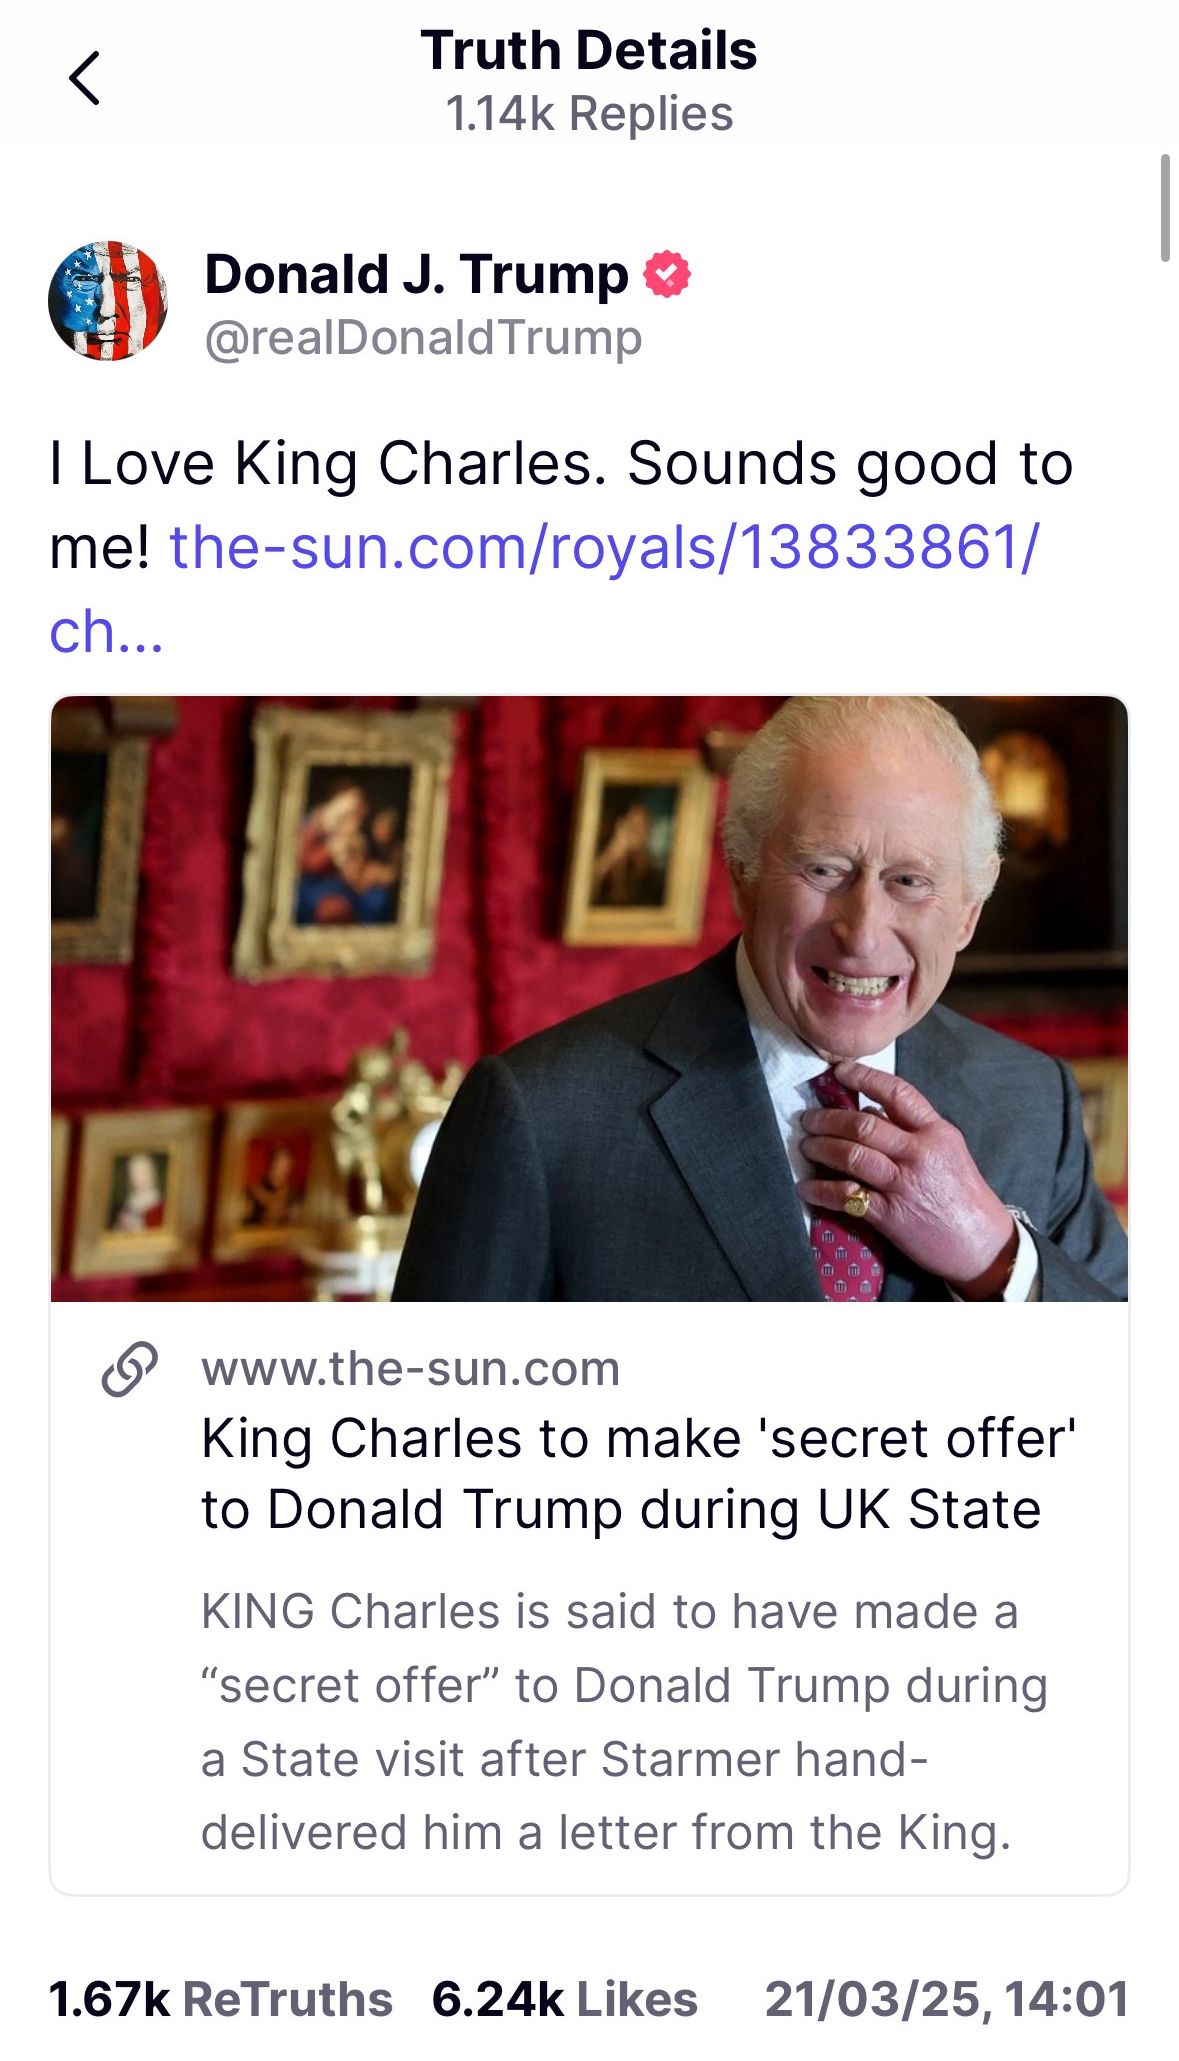View the 1.14k Replies count
Image resolution: width=1179 pixels, height=2061 pixels.
[x=589, y=113]
